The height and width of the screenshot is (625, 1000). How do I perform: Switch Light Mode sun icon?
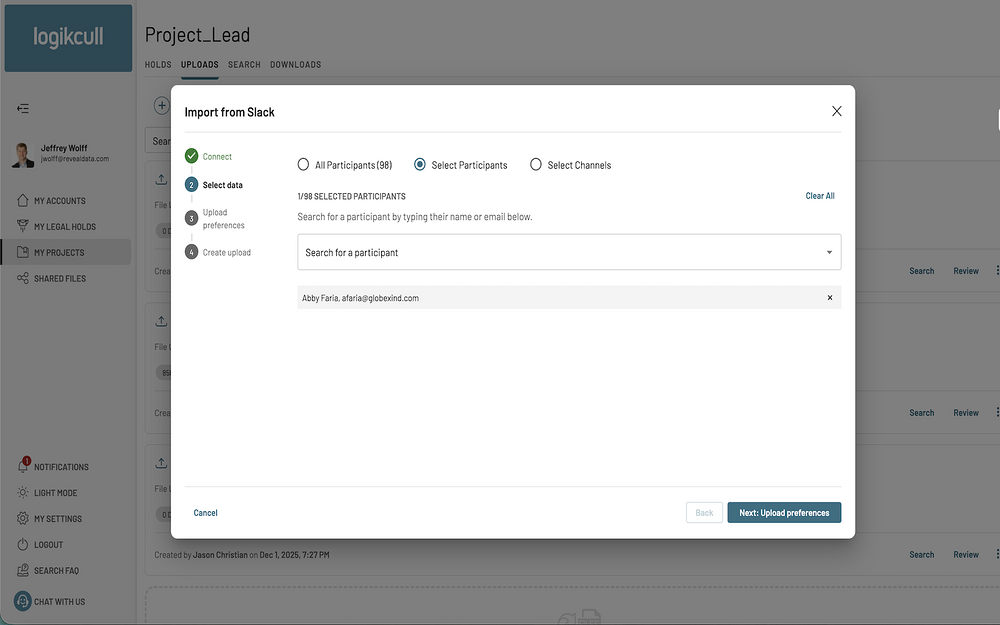(23, 492)
